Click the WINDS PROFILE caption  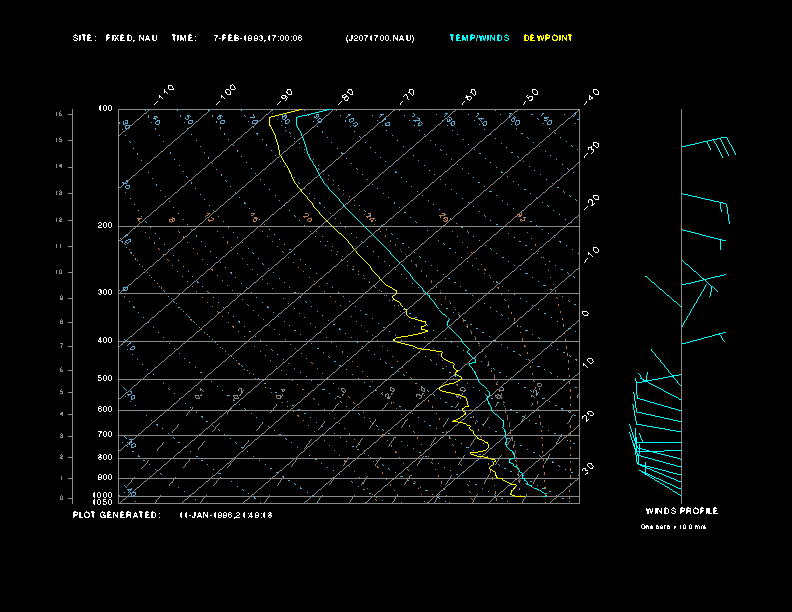681,511
